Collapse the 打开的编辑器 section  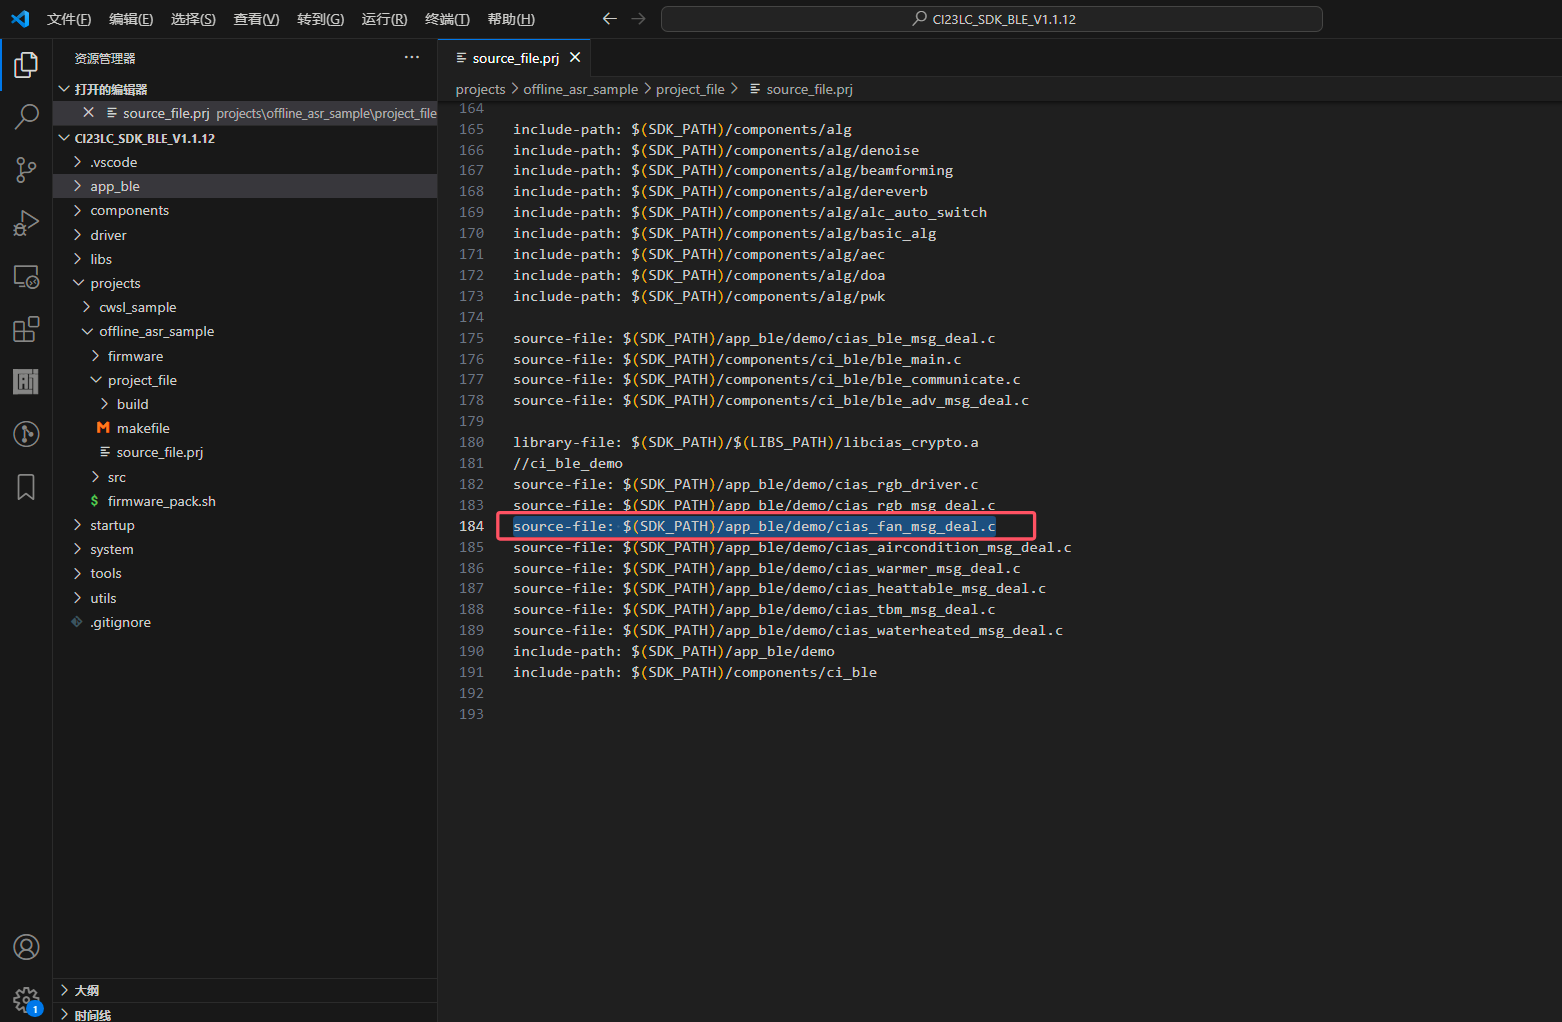[x=245, y=89]
